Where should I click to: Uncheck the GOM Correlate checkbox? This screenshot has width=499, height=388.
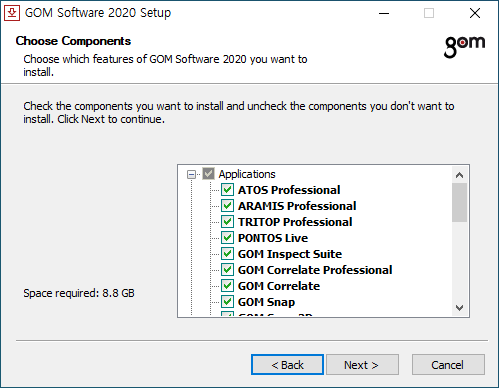point(228,286)
